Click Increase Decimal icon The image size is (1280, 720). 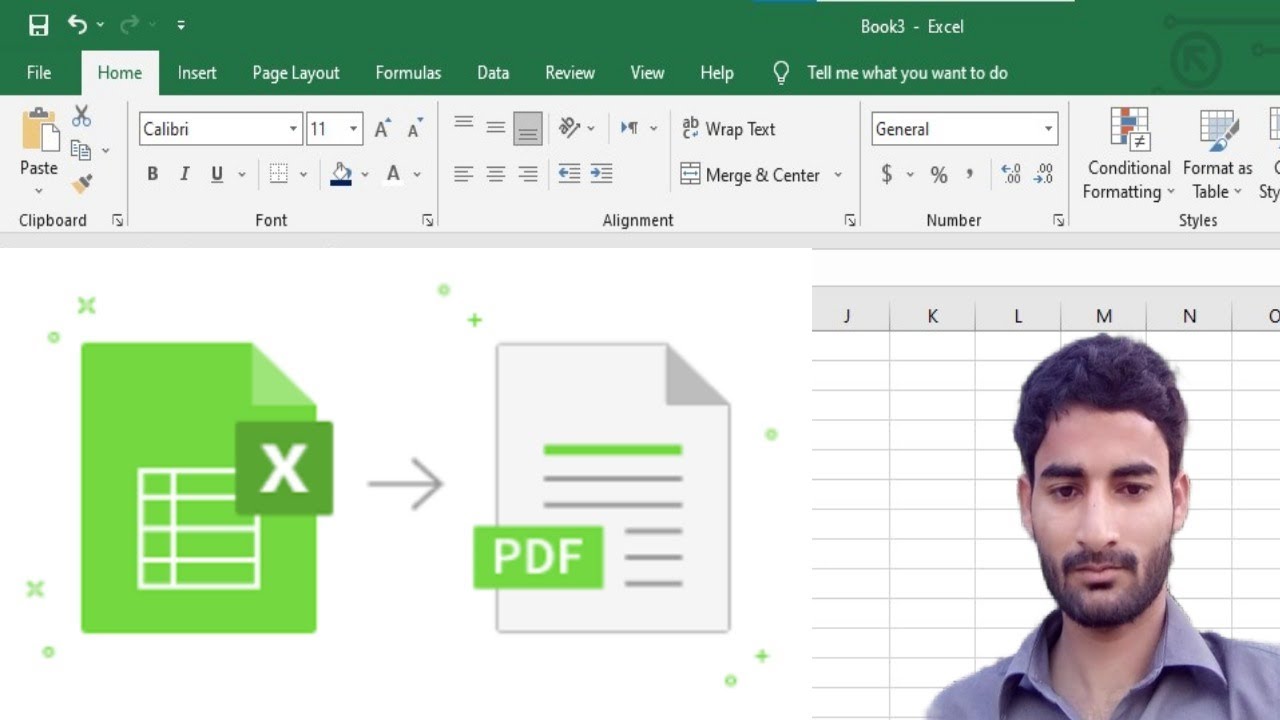coord(1011,175)
